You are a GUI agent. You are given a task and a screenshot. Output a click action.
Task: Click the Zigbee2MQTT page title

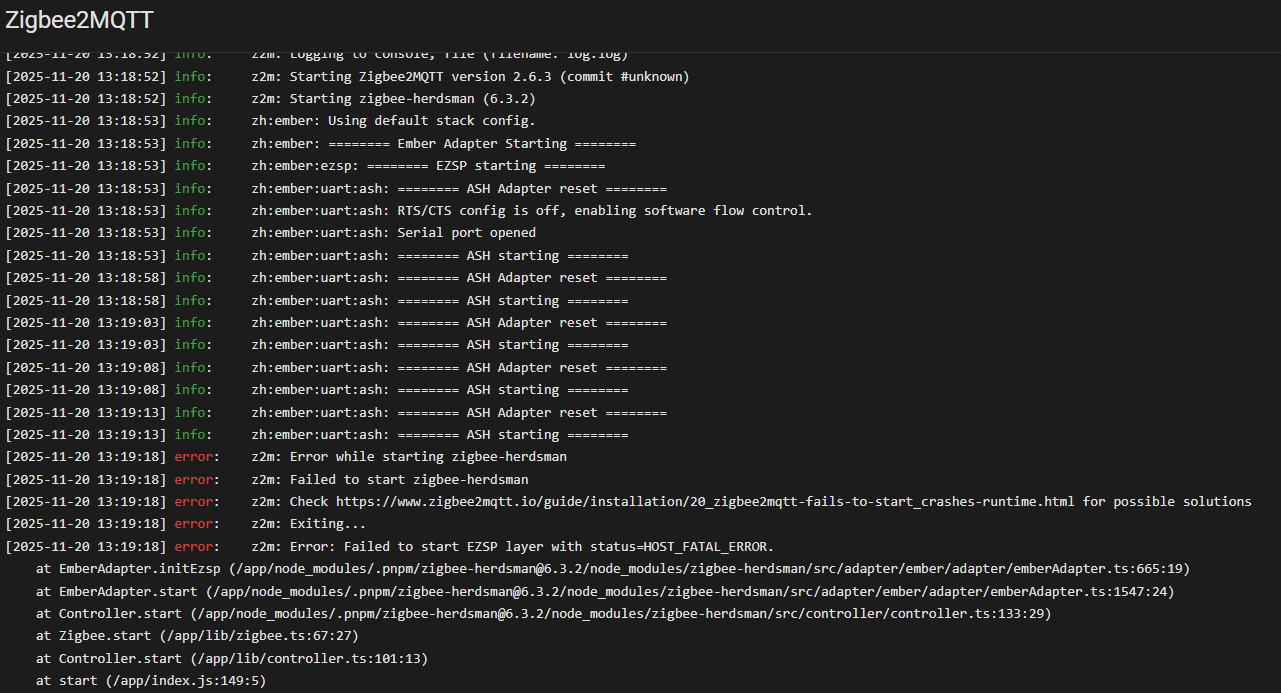coord(80,22)
